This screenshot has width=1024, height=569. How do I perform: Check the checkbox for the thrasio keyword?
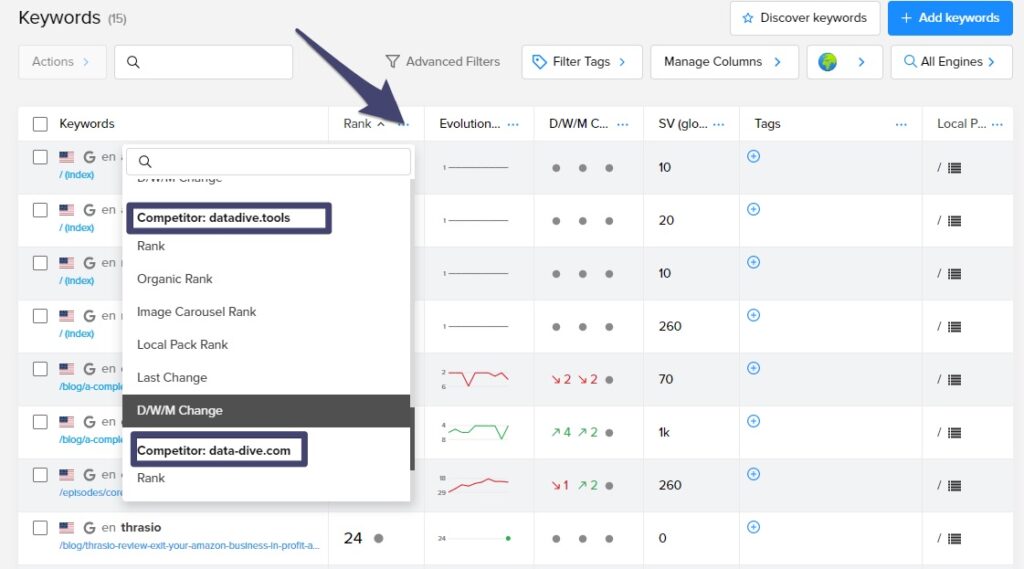tap(40, 527)
